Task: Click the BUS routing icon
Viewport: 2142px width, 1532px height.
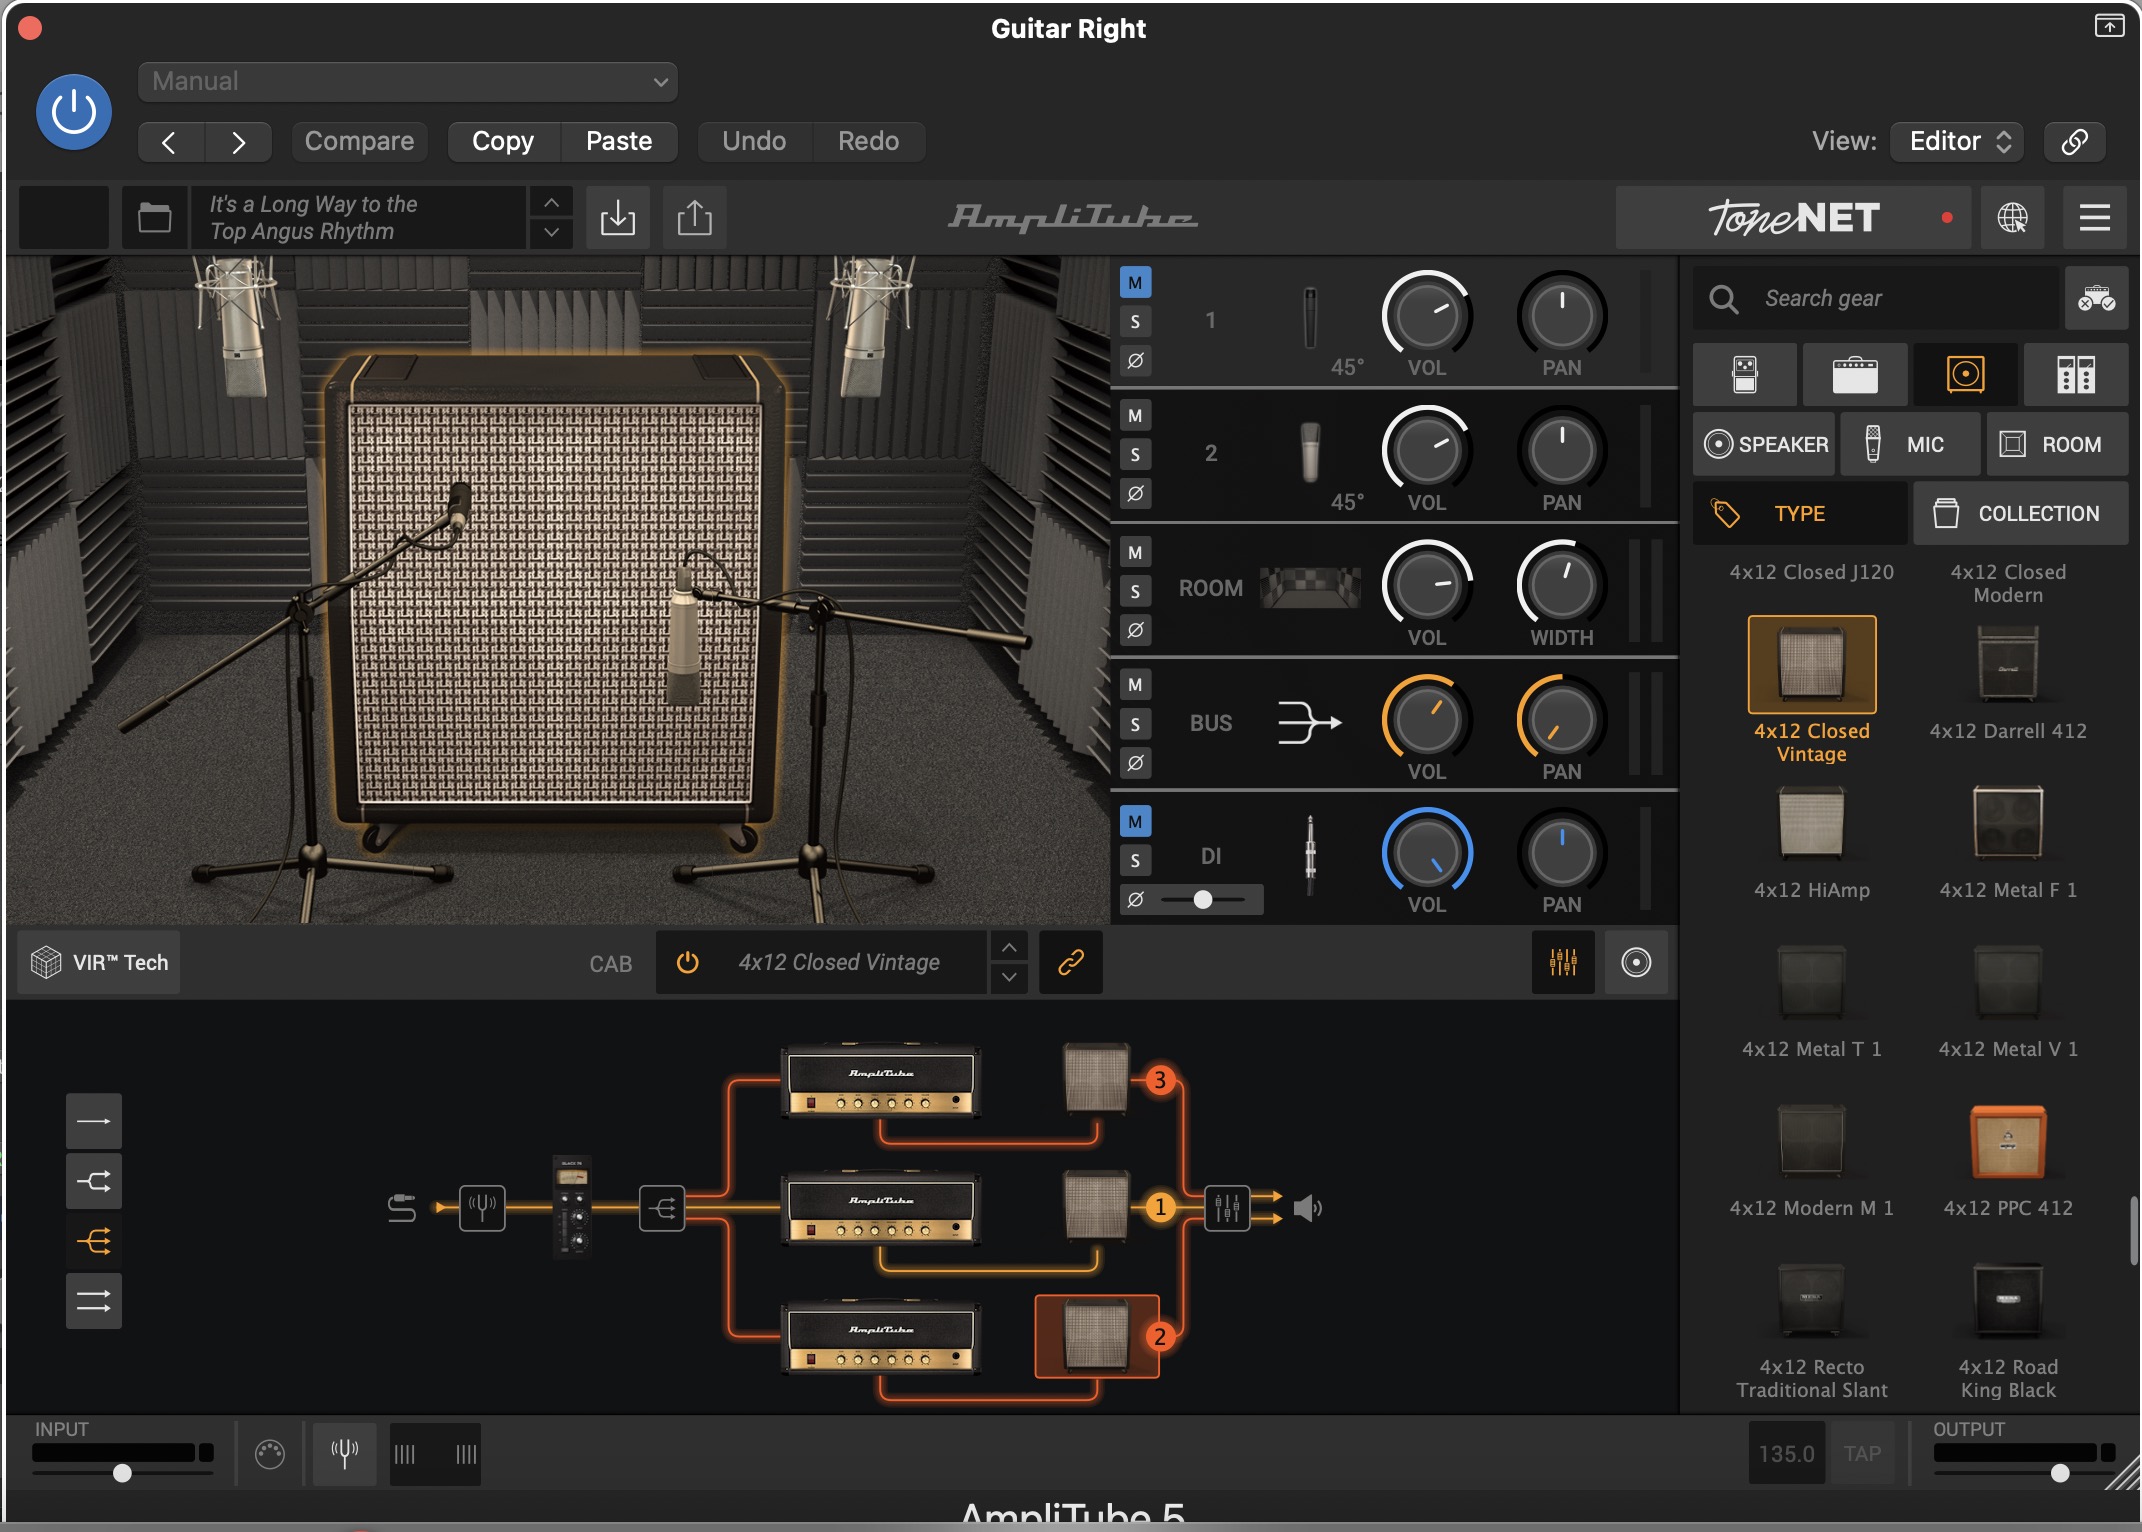Action: click(x=1309, y=722)
